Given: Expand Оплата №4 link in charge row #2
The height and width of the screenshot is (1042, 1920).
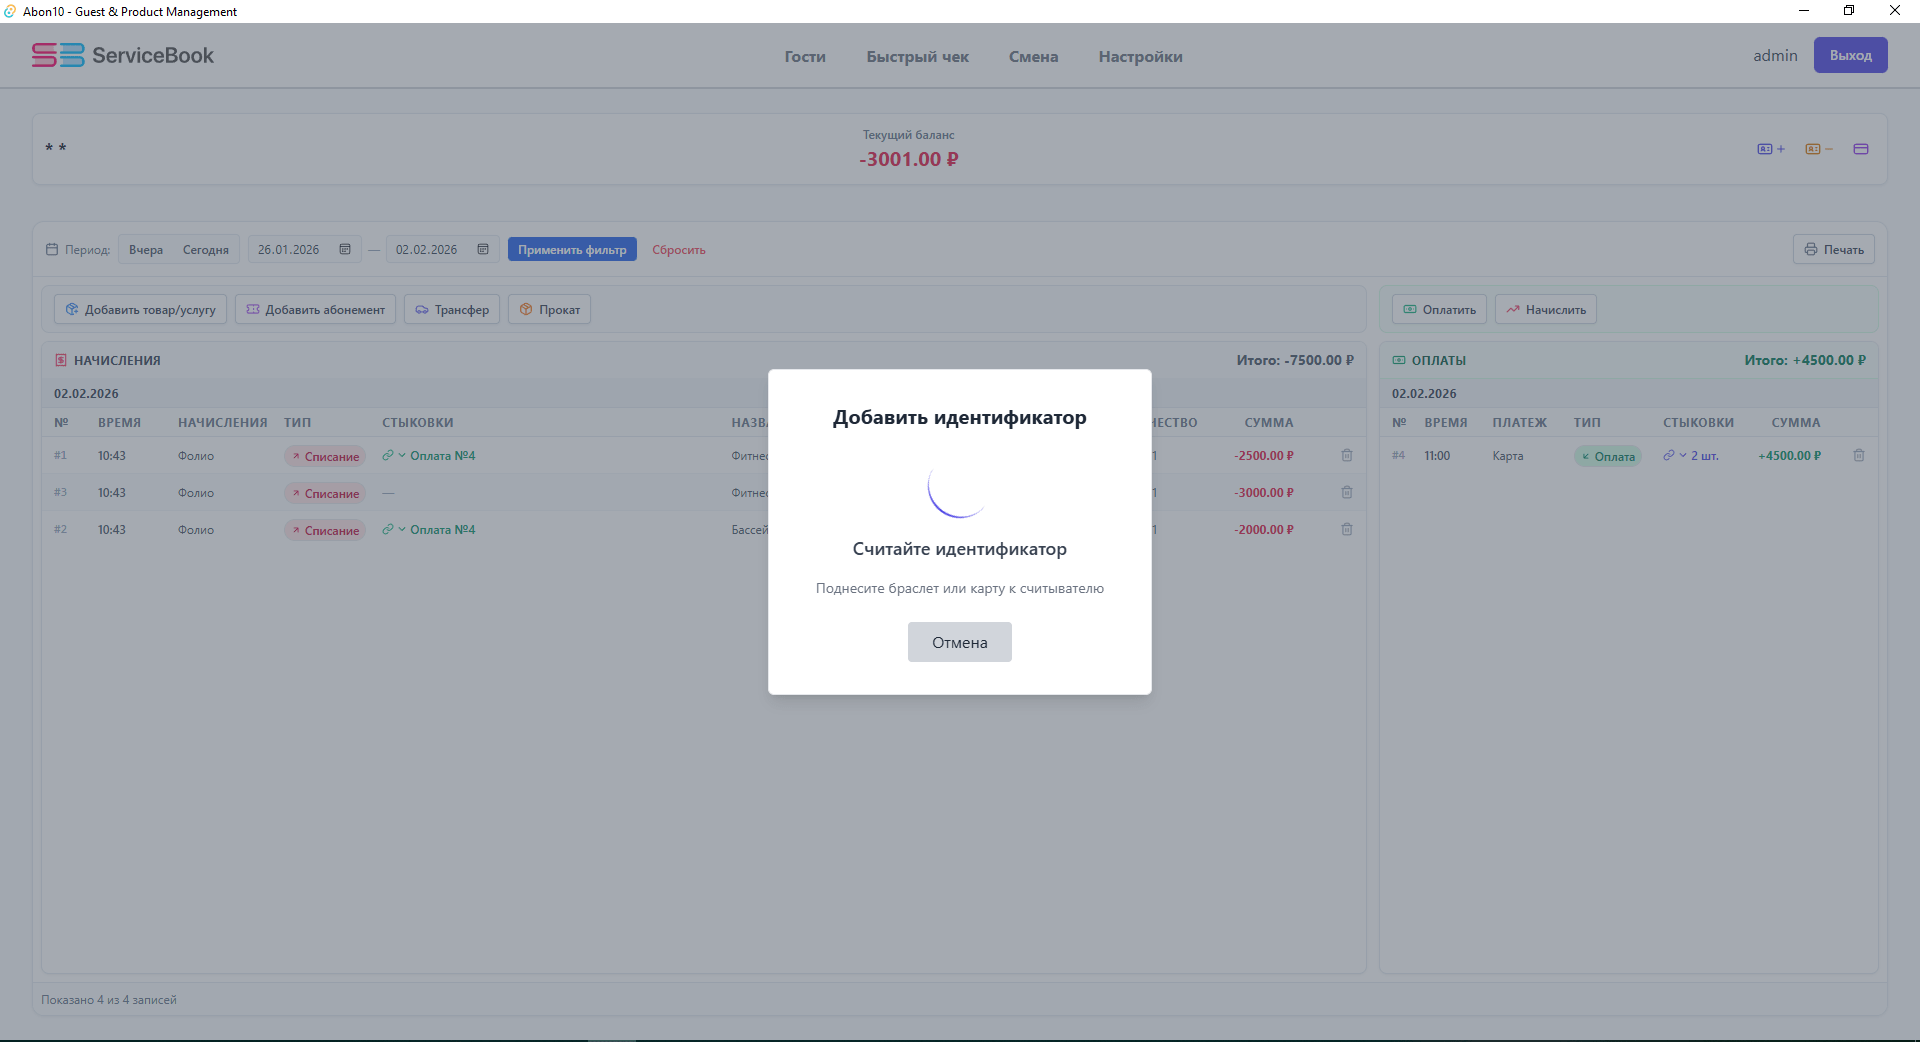Looking at the screenshot, I should point(429,530).
